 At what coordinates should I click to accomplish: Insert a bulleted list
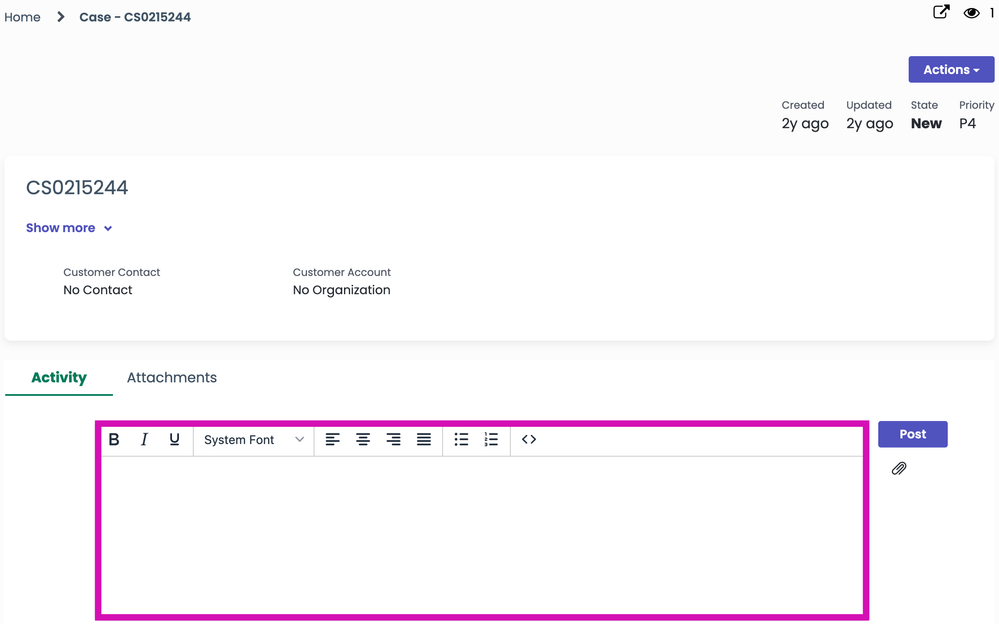pos(461,440)
